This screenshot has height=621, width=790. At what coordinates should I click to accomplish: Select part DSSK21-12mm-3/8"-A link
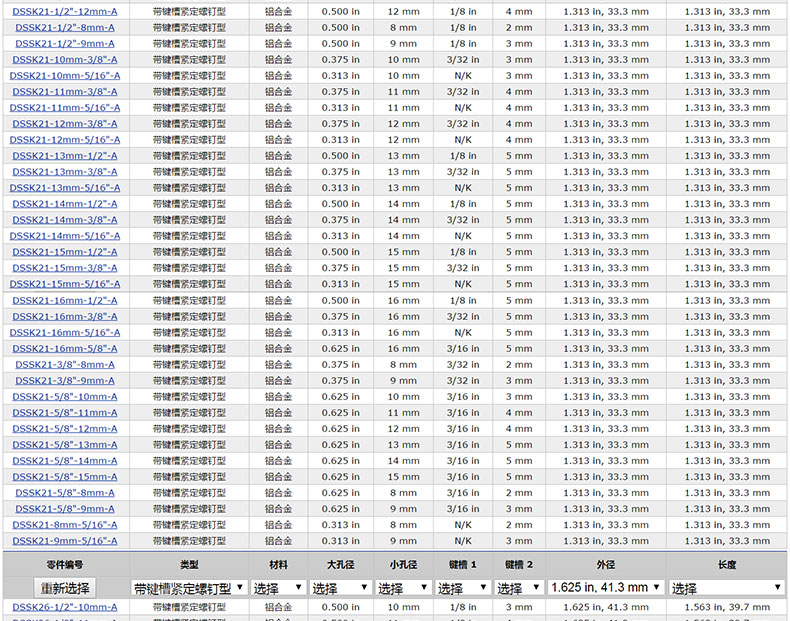(x=65, y=124)
